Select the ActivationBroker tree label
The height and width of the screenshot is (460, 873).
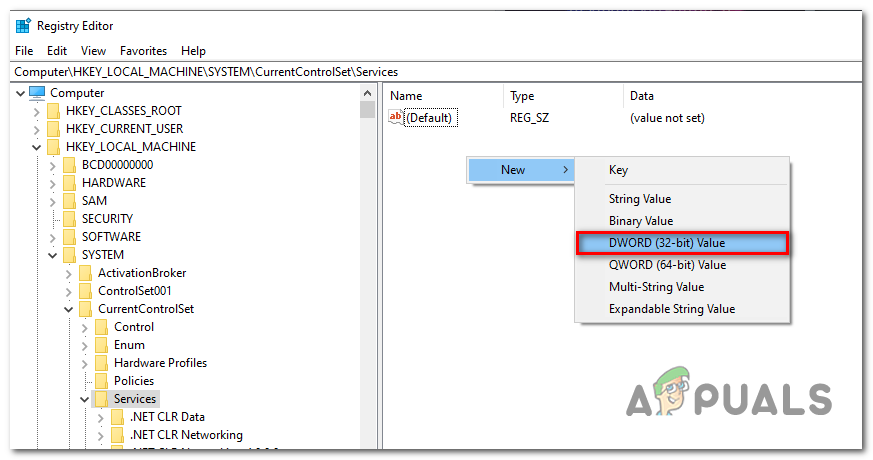point(142,273)
